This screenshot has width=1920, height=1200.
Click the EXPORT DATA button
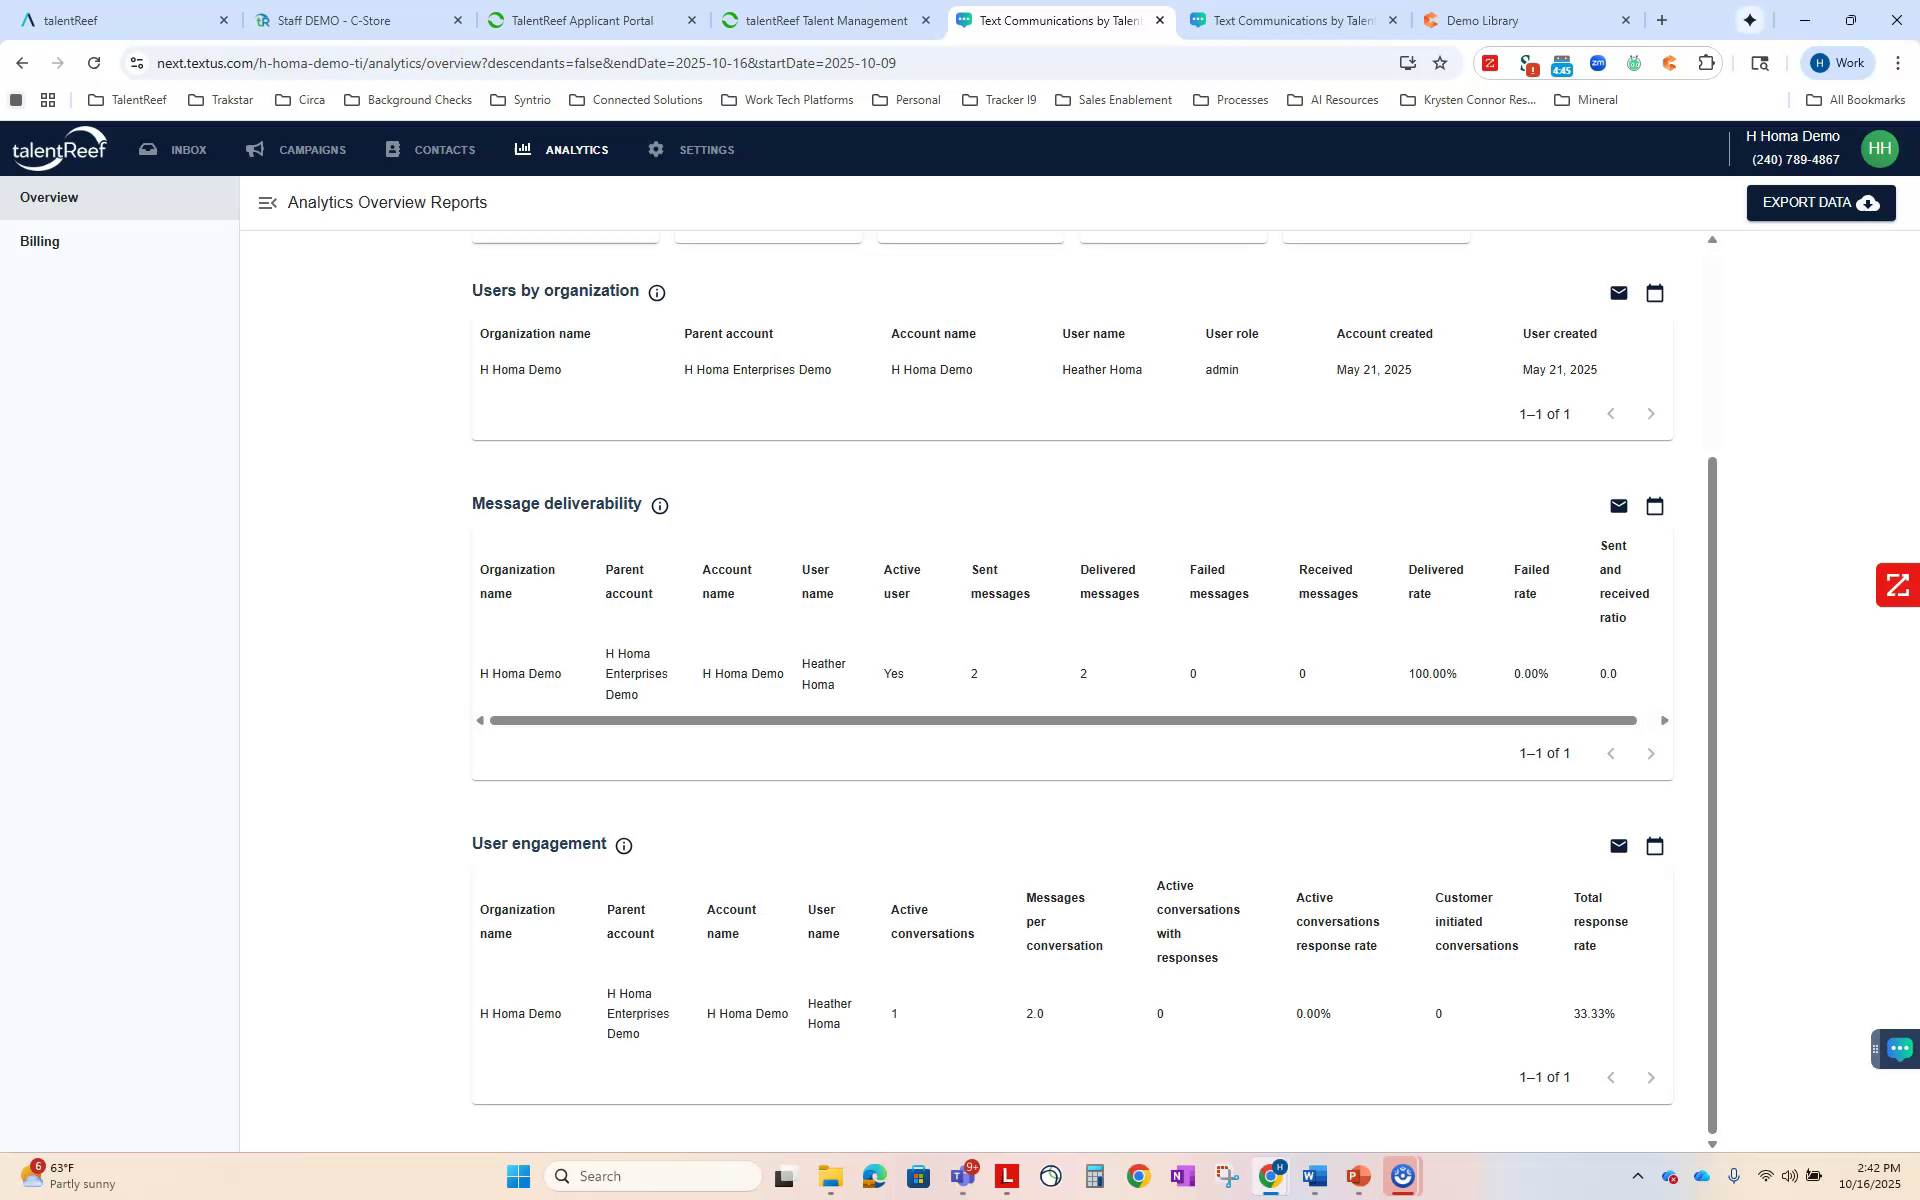pyautogui.click(x=1819, y=202)
